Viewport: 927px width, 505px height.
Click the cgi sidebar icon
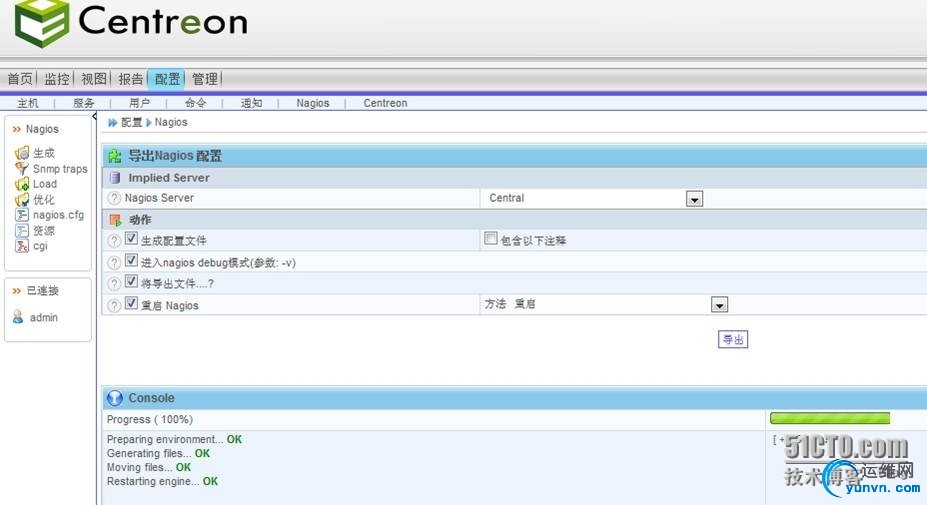click(22, 246)
